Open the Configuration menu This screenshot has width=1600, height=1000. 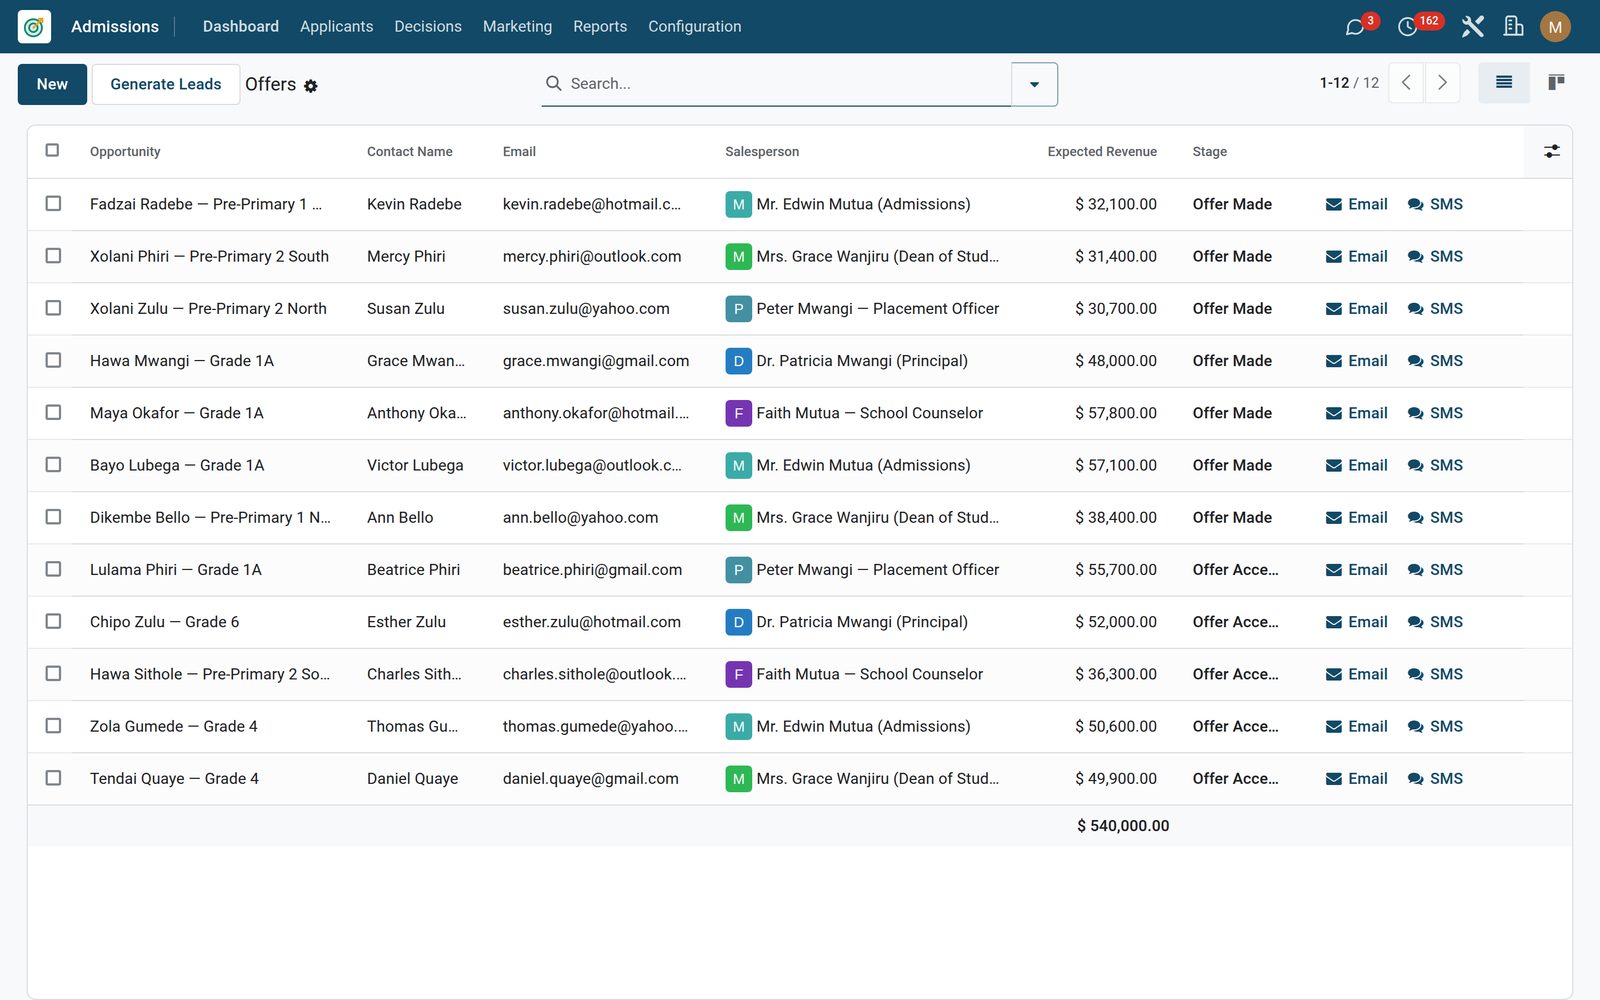pyautogui.click(x=695, y=27)
